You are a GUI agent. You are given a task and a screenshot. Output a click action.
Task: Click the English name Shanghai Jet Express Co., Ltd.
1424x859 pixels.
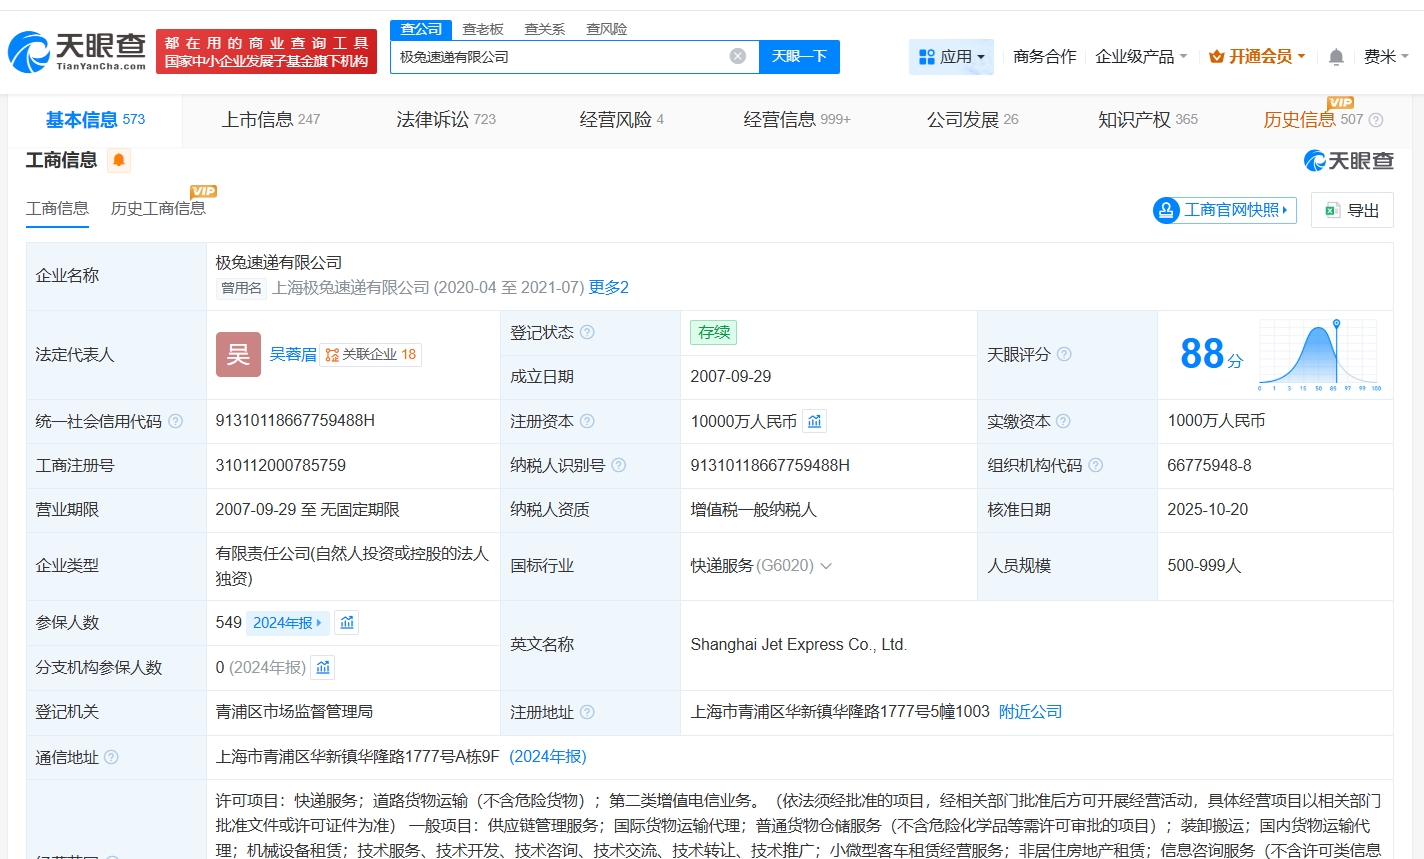pyautogui.click(x=799, y=645)
